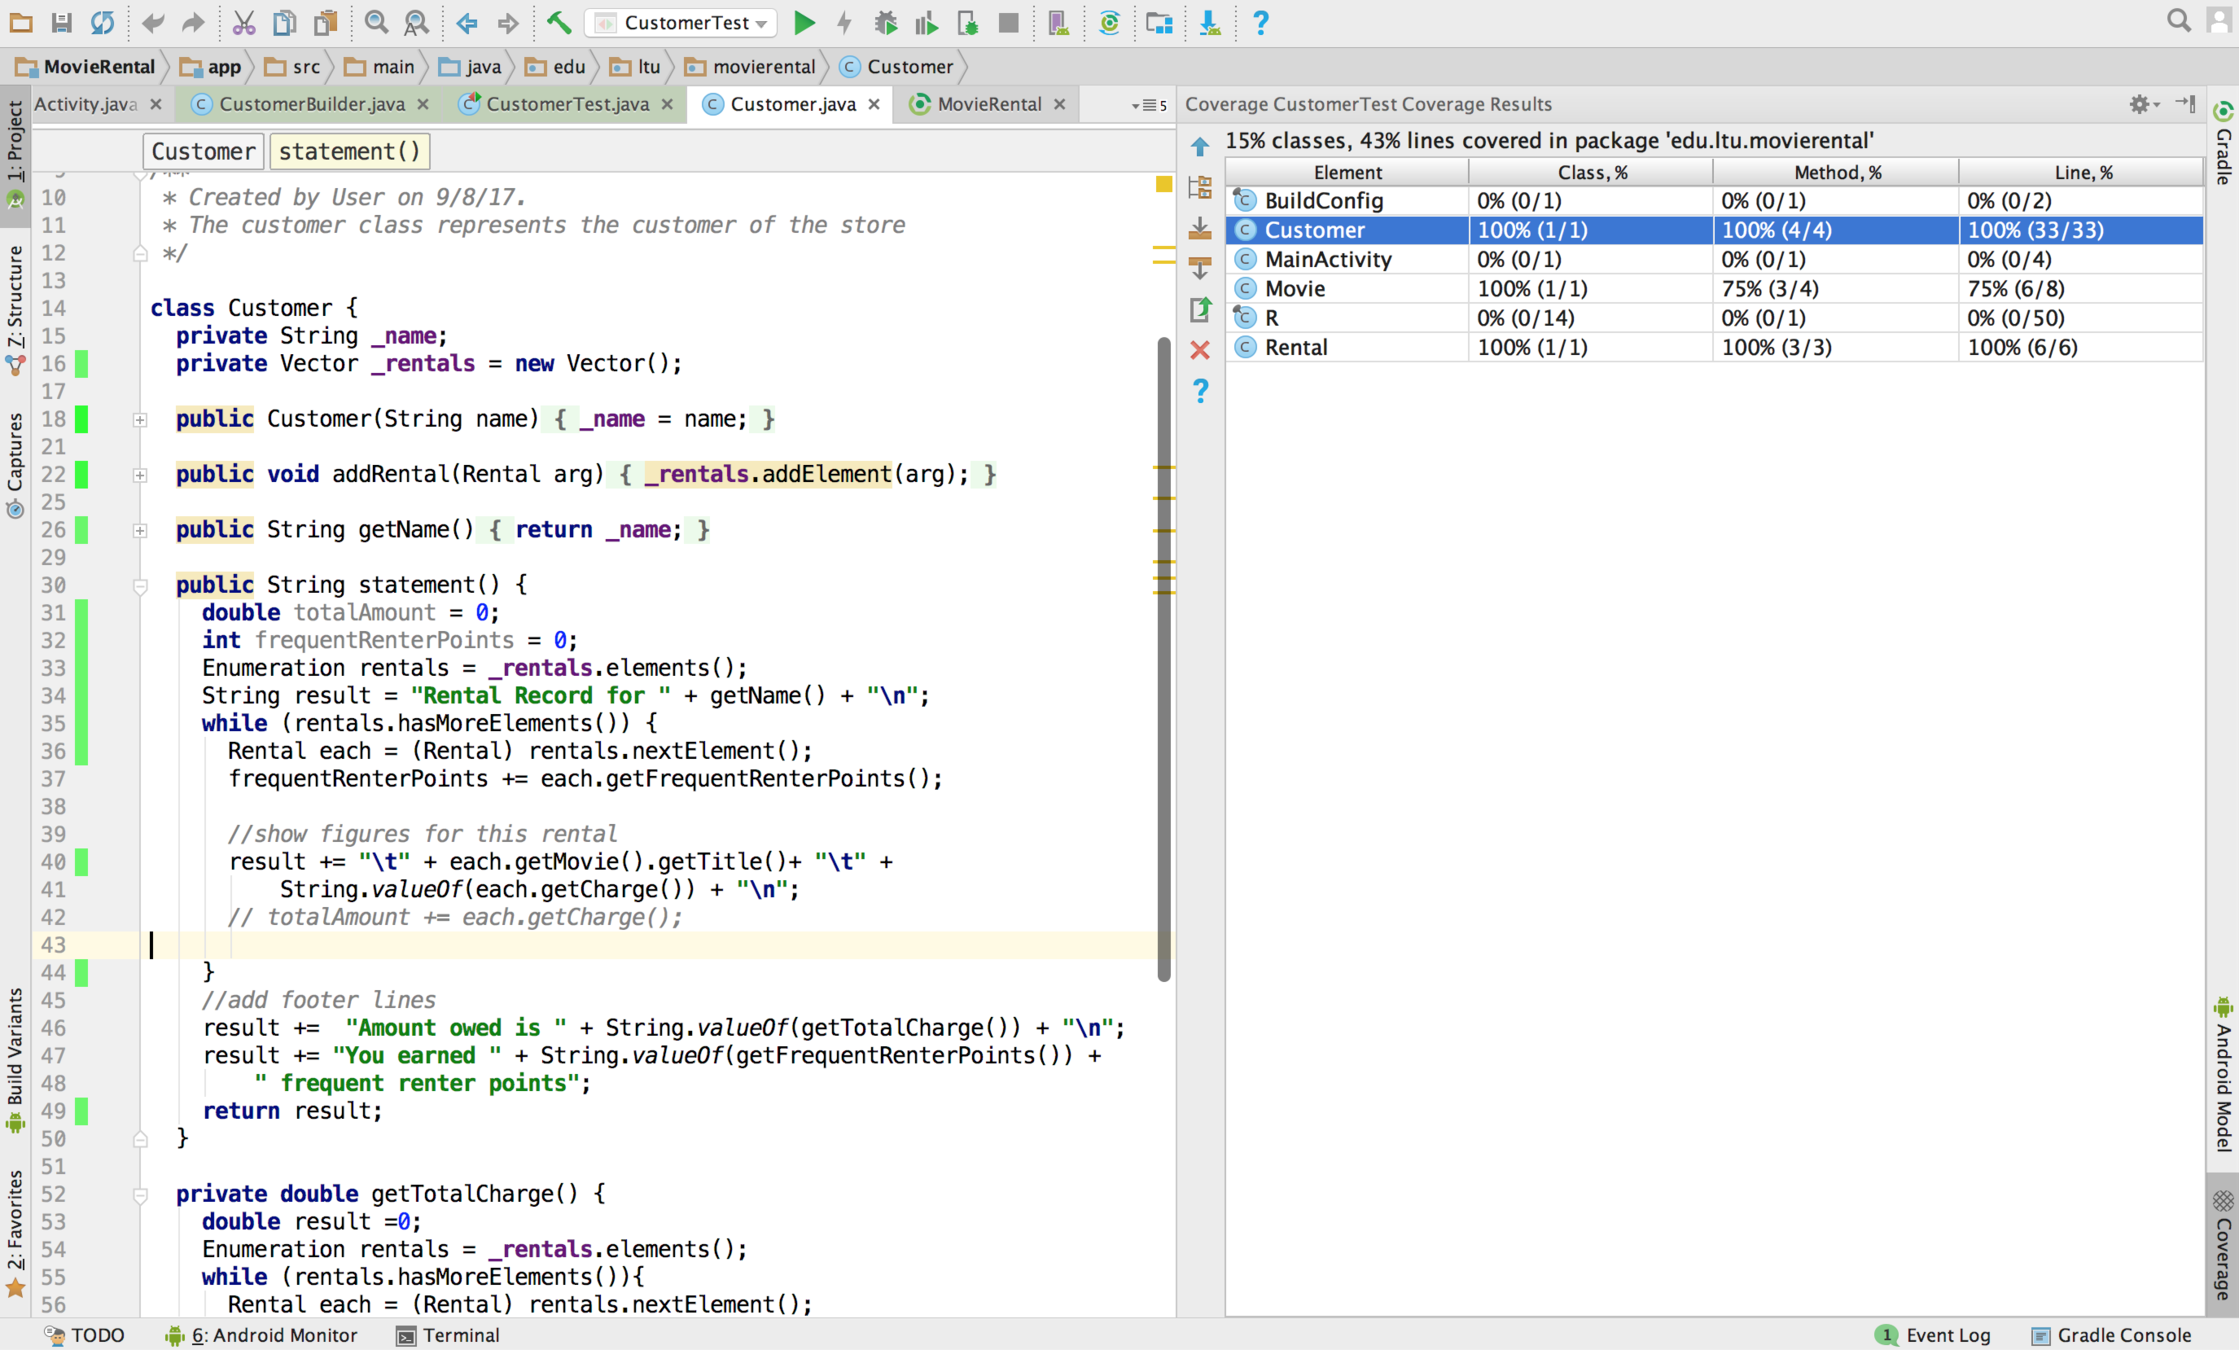This screenshot has height=1350, width=2239.
Task: Click the Make Project hammer icon
Action: click(x=559, y=22)
